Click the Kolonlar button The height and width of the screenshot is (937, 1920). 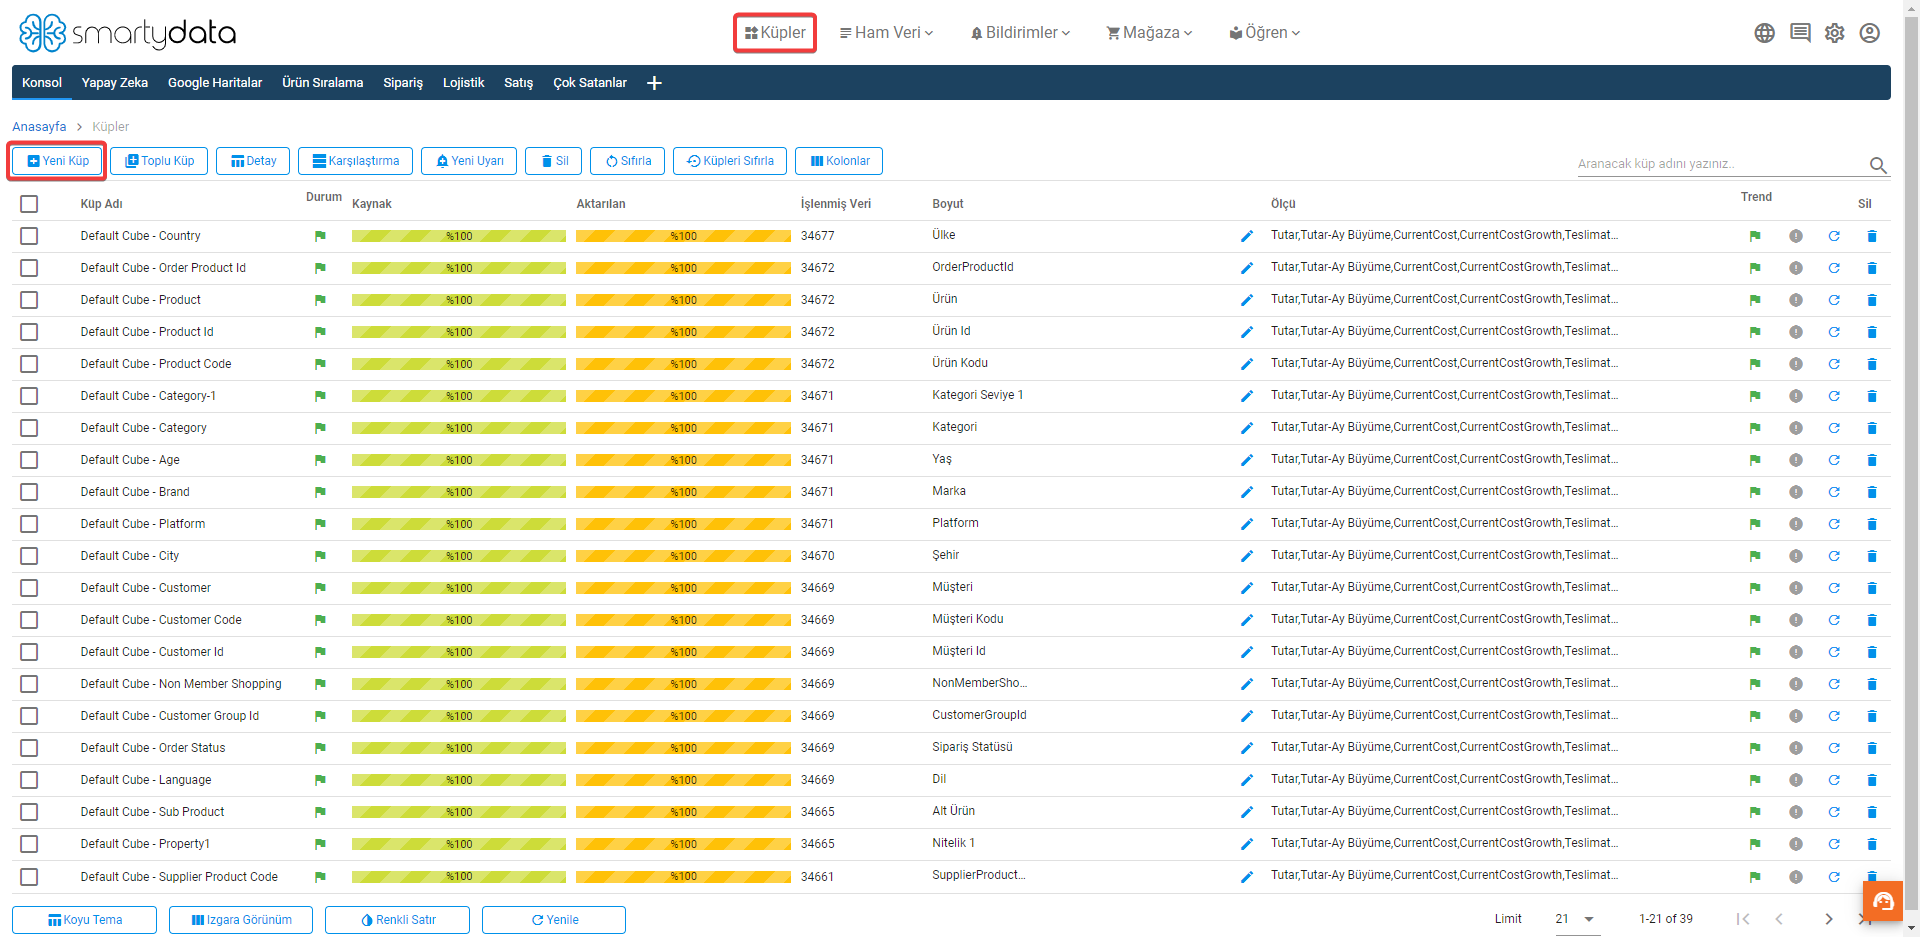839,161
